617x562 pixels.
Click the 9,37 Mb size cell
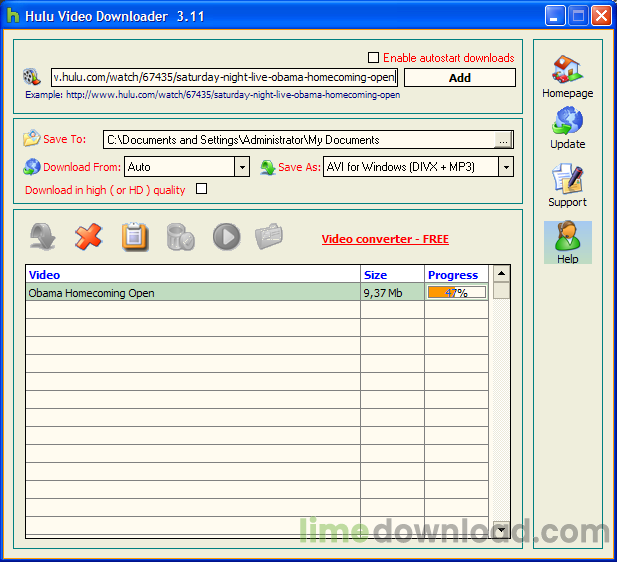click(x=392, y=292)
